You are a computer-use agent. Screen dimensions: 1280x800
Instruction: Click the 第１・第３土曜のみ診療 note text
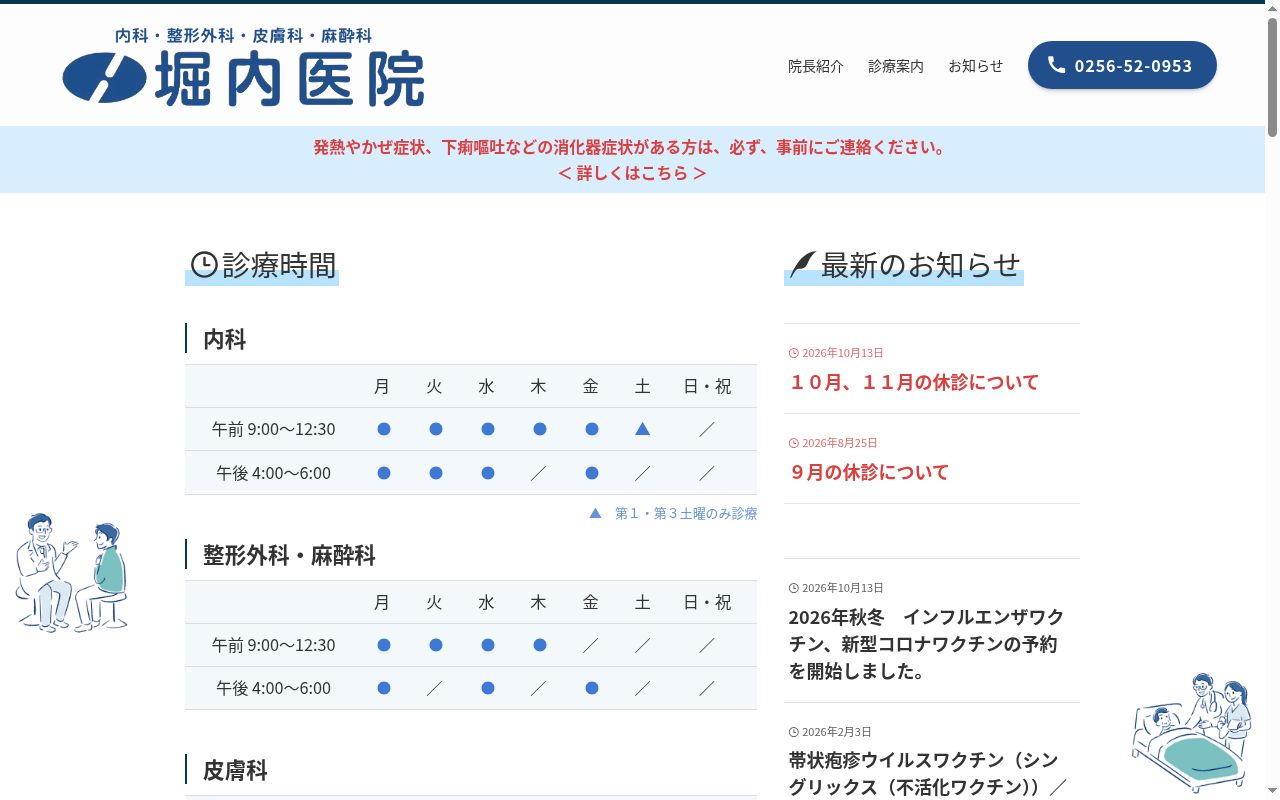pyautogui.click(x=686, y=513)
